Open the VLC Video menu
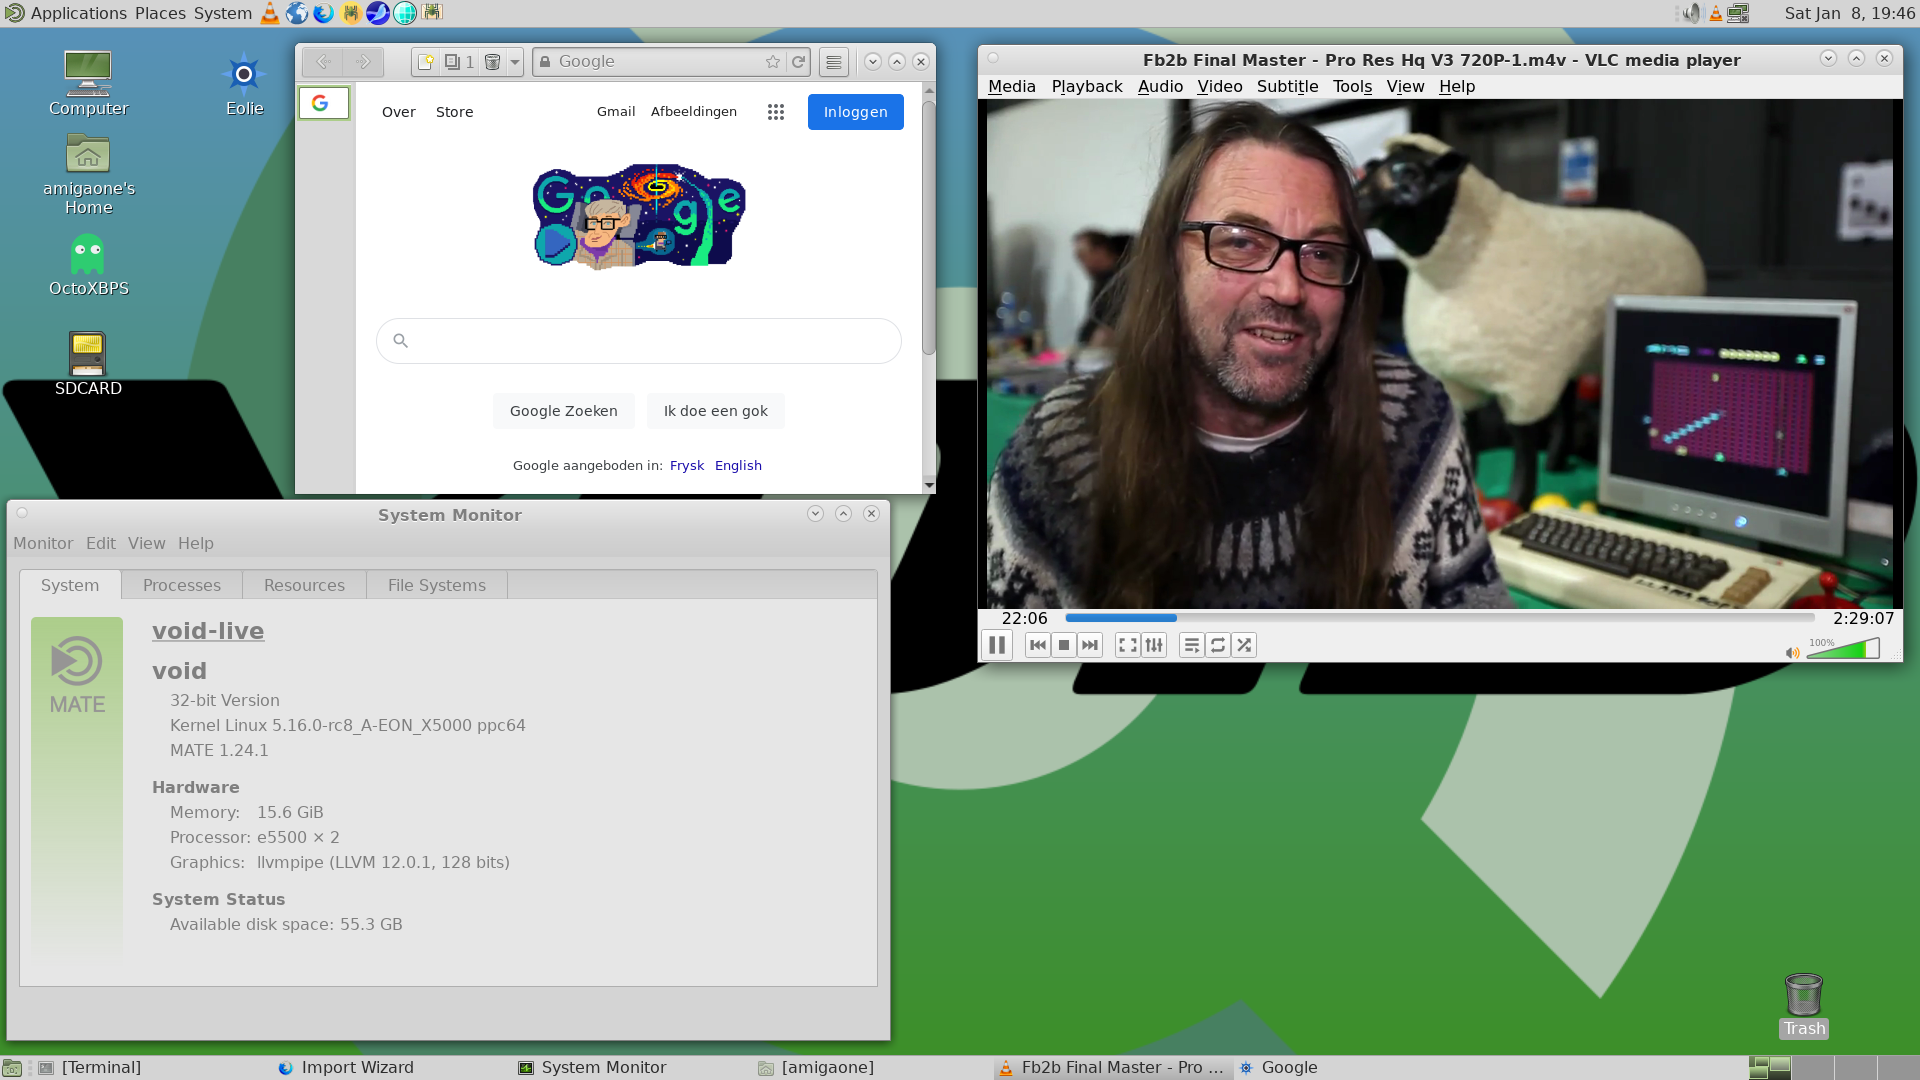1920x1080 pixels. pyautogui.click(x=1220, y=86)
